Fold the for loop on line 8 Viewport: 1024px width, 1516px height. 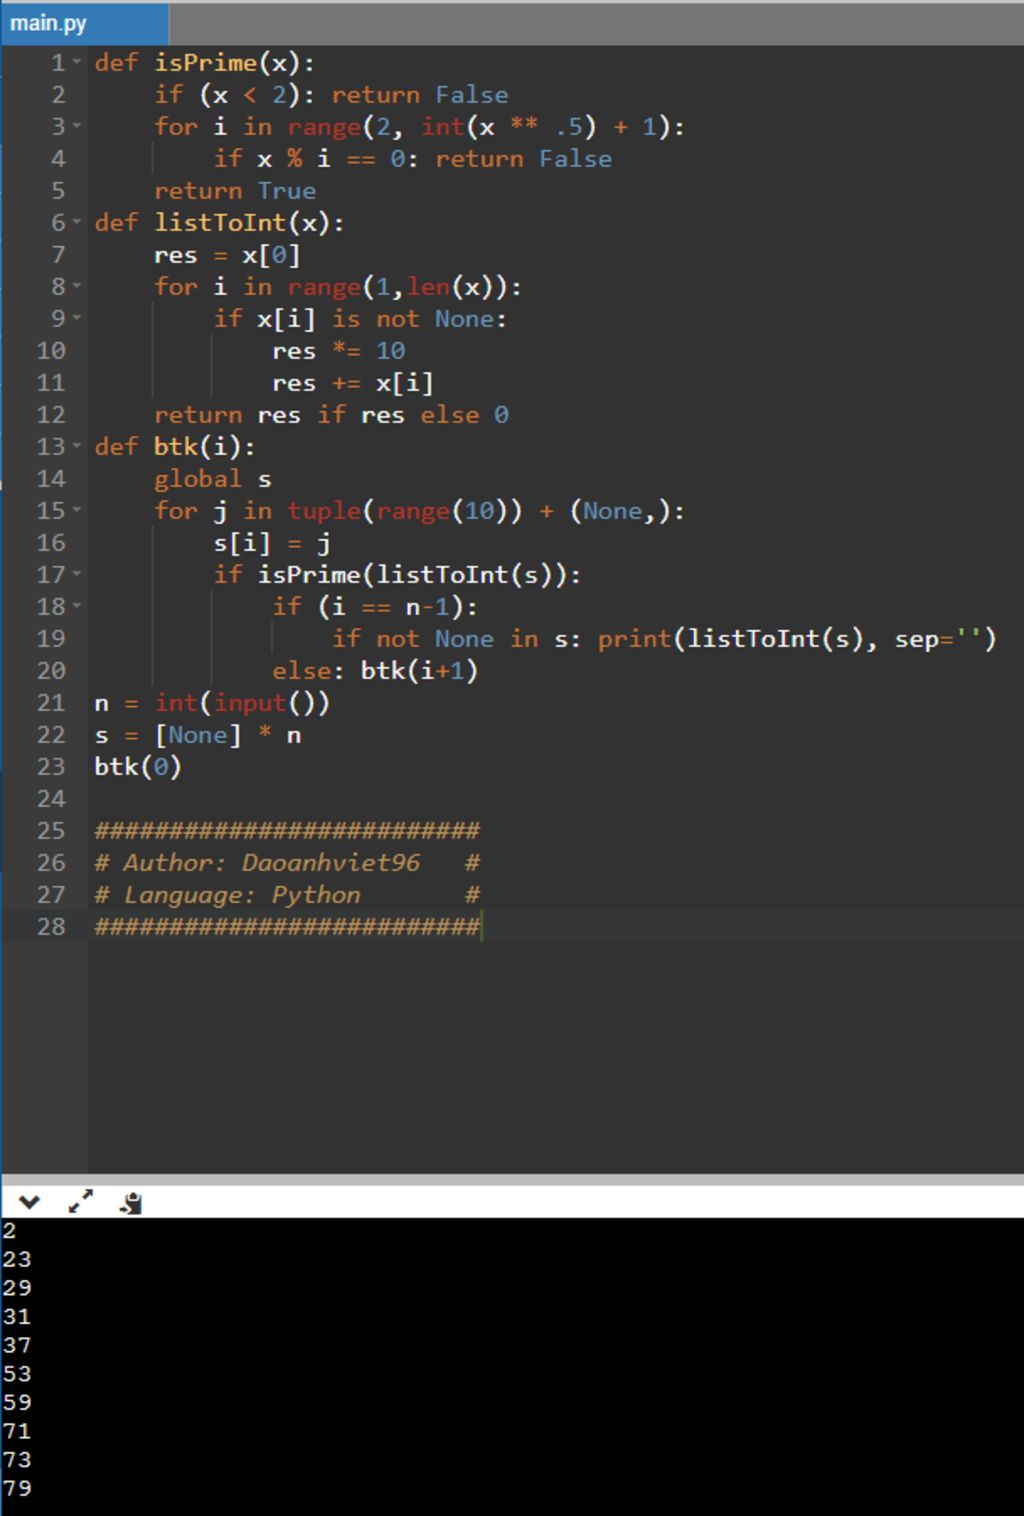[77, 287]
